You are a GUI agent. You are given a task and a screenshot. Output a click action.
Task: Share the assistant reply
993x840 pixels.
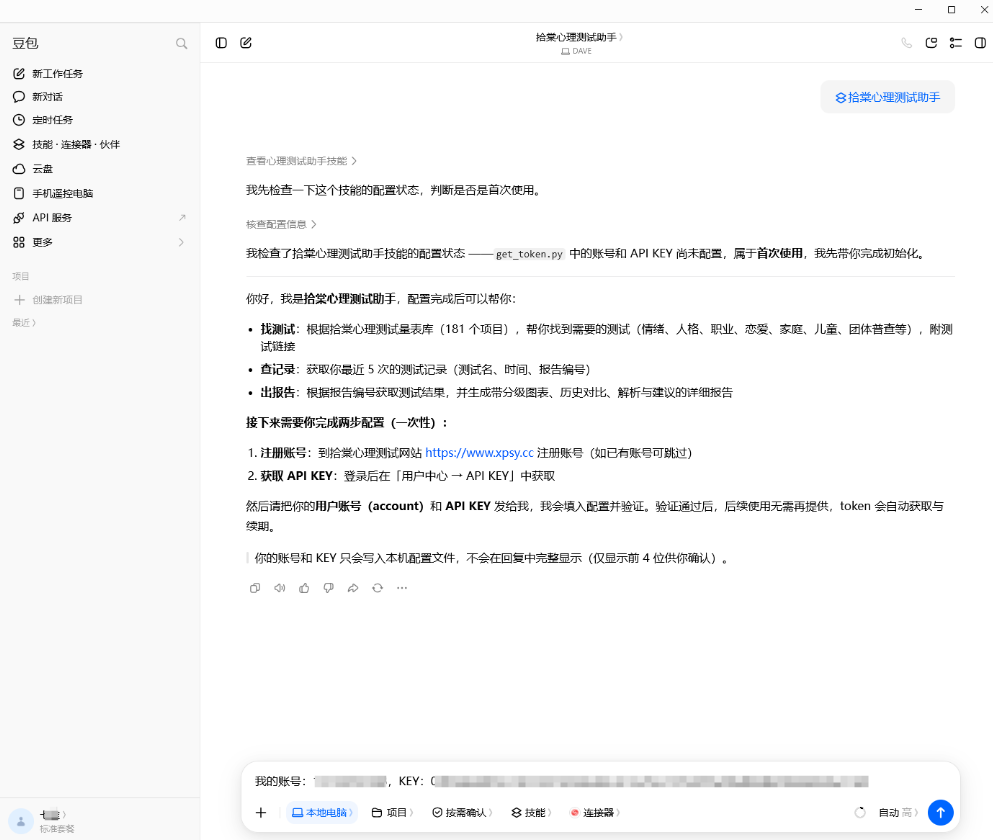[353, 588]
